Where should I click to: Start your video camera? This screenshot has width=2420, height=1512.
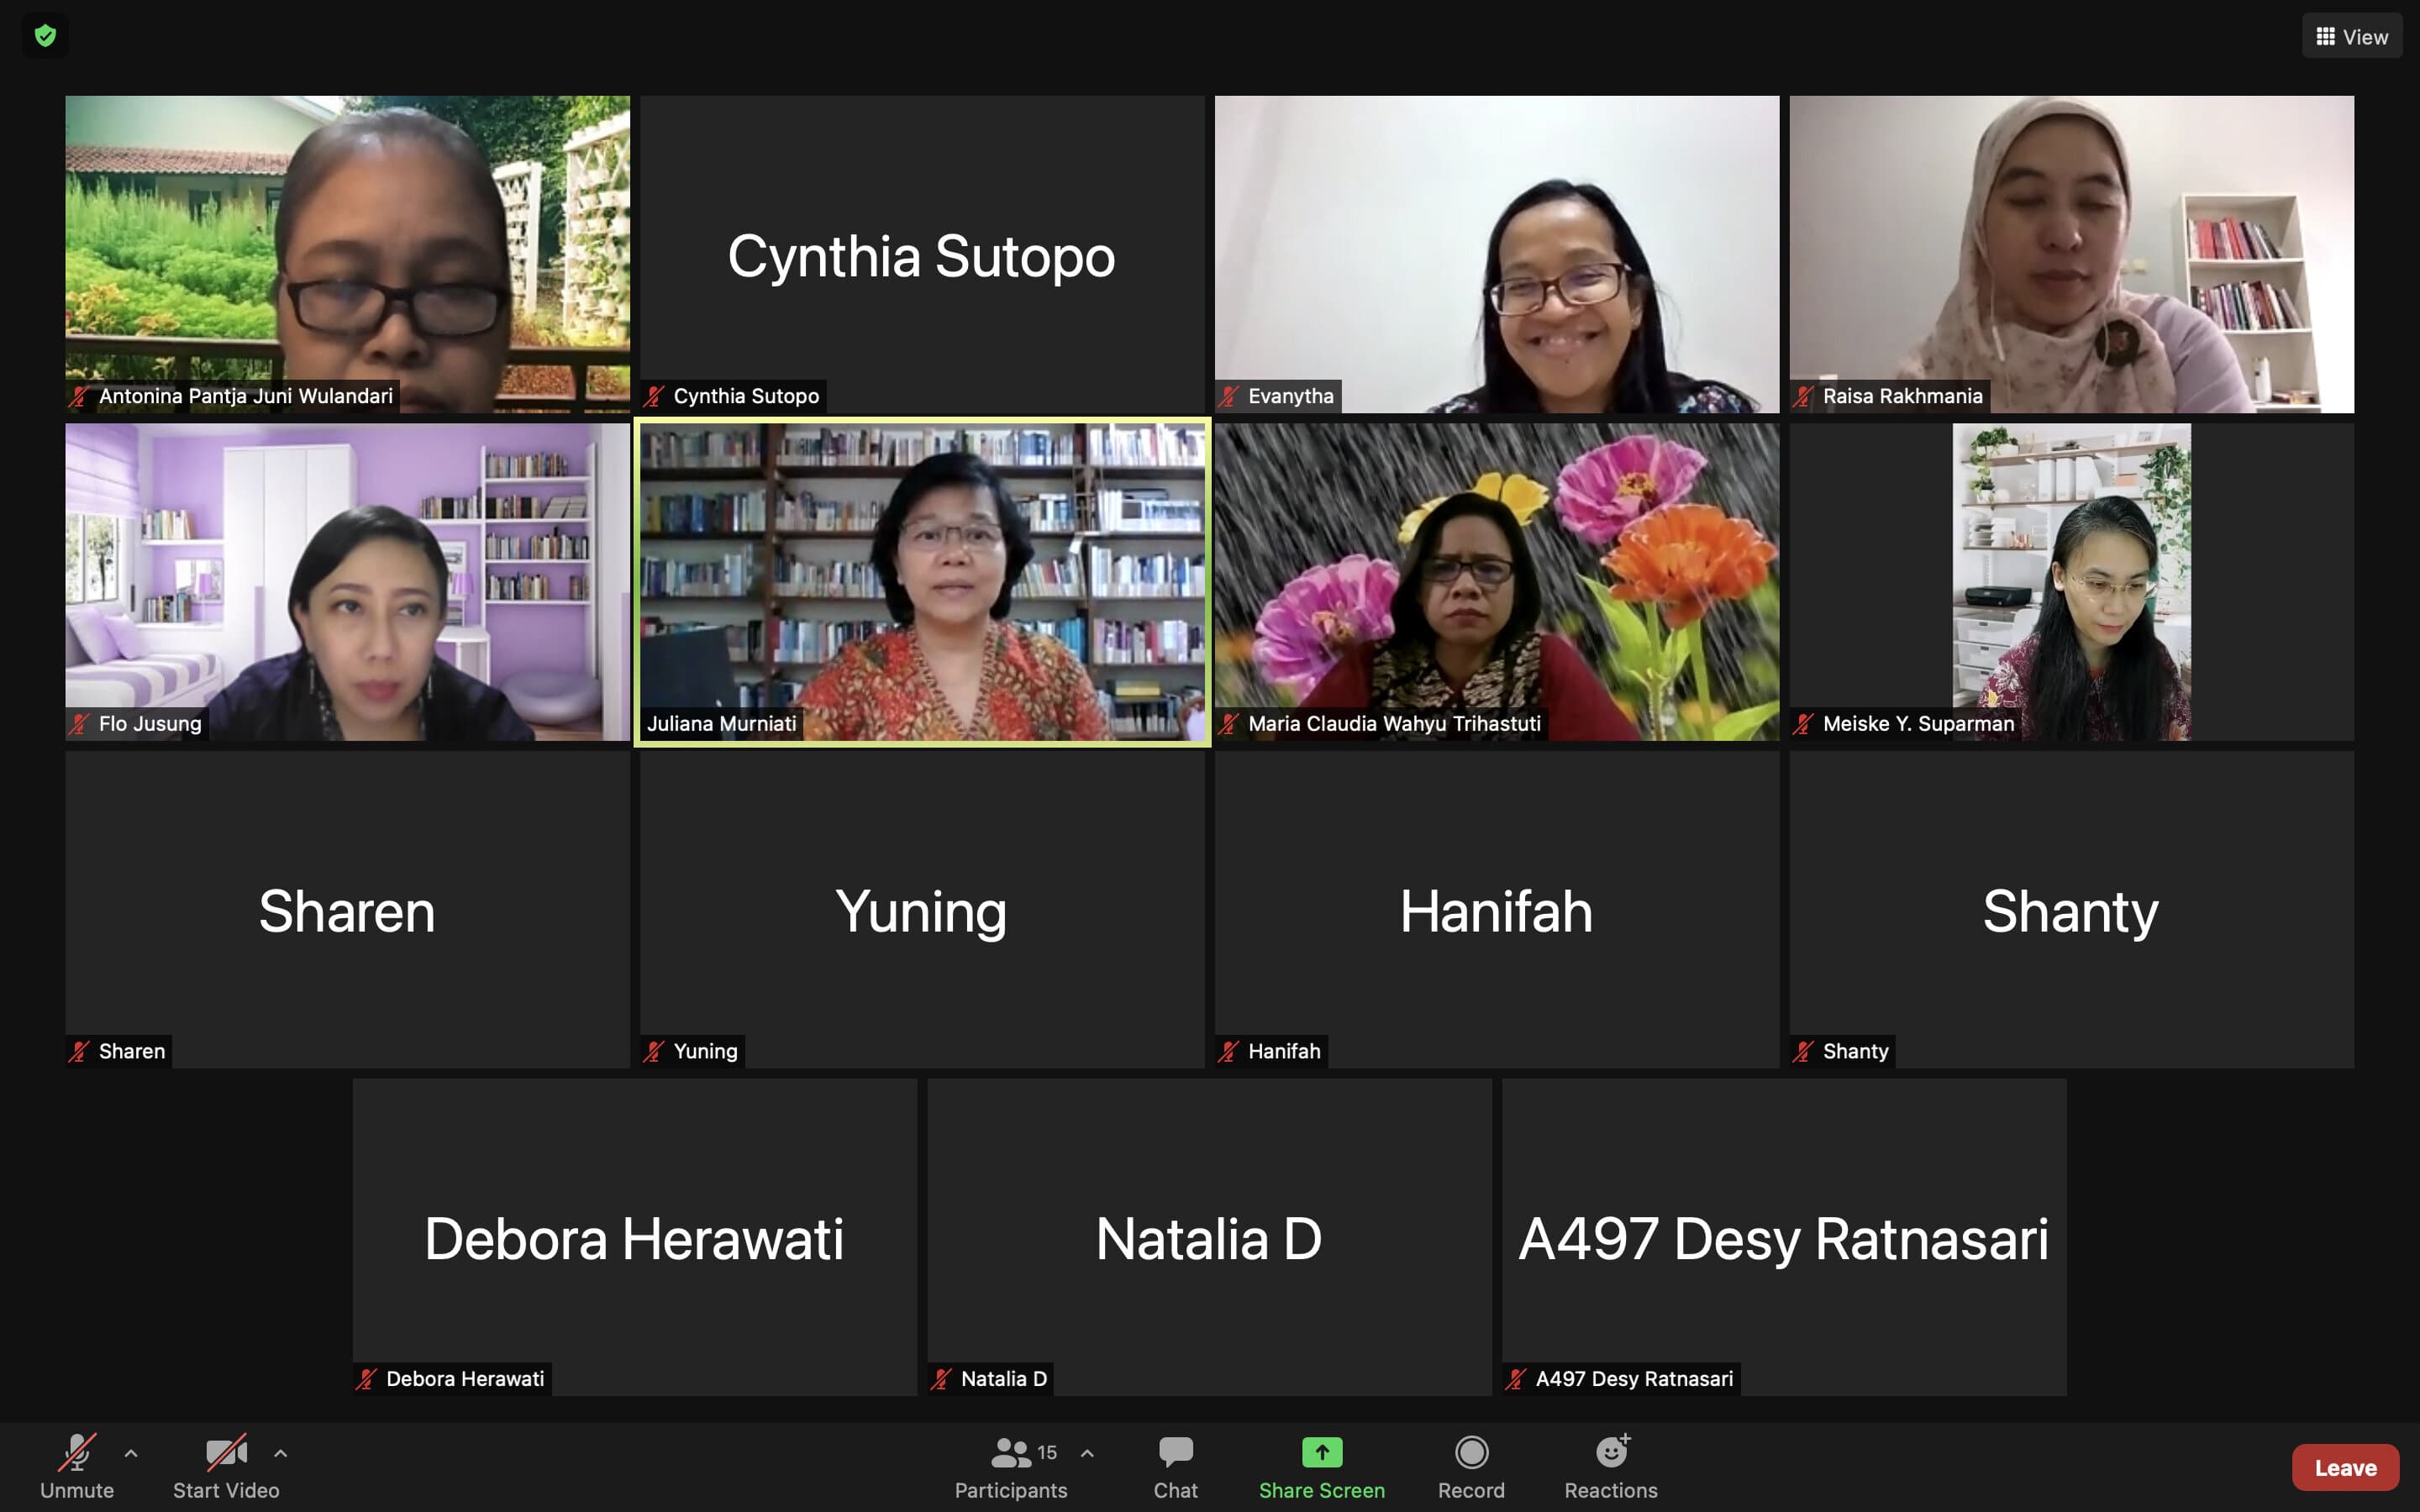226,1466
